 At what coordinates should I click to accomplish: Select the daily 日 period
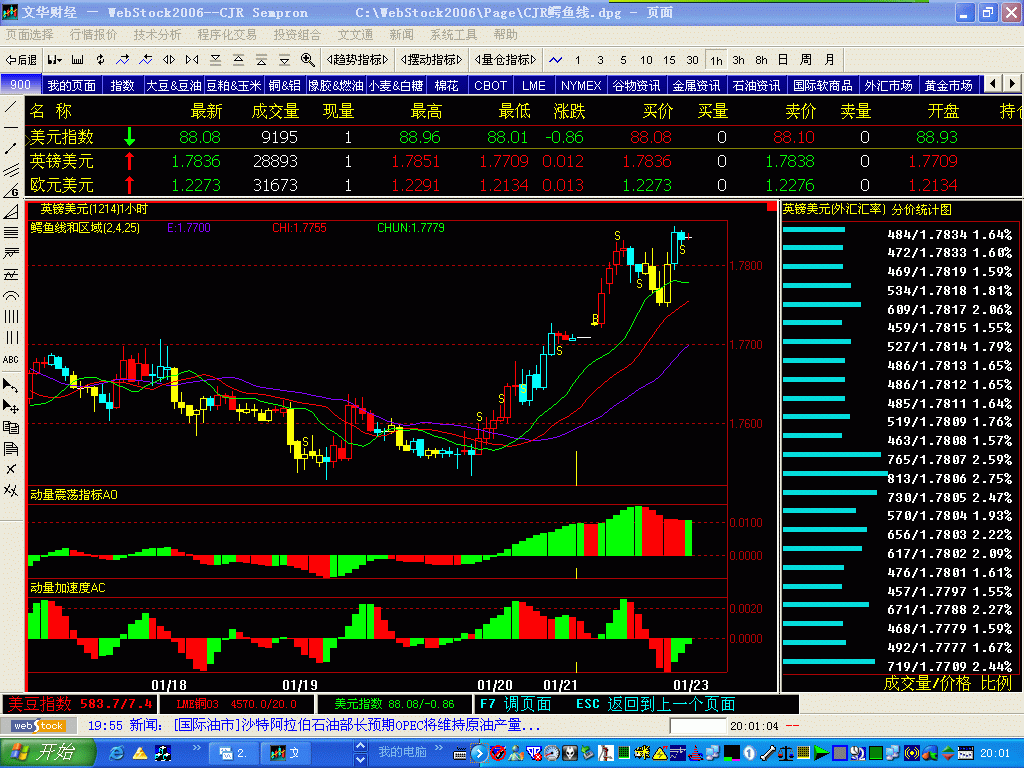pyautogui.click(x=783, y=60)
